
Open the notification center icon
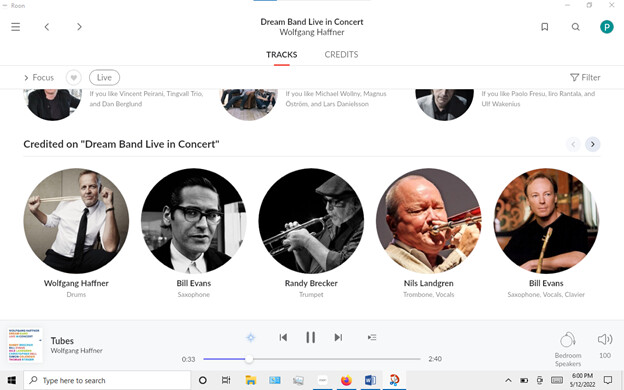tap(608, 380)
